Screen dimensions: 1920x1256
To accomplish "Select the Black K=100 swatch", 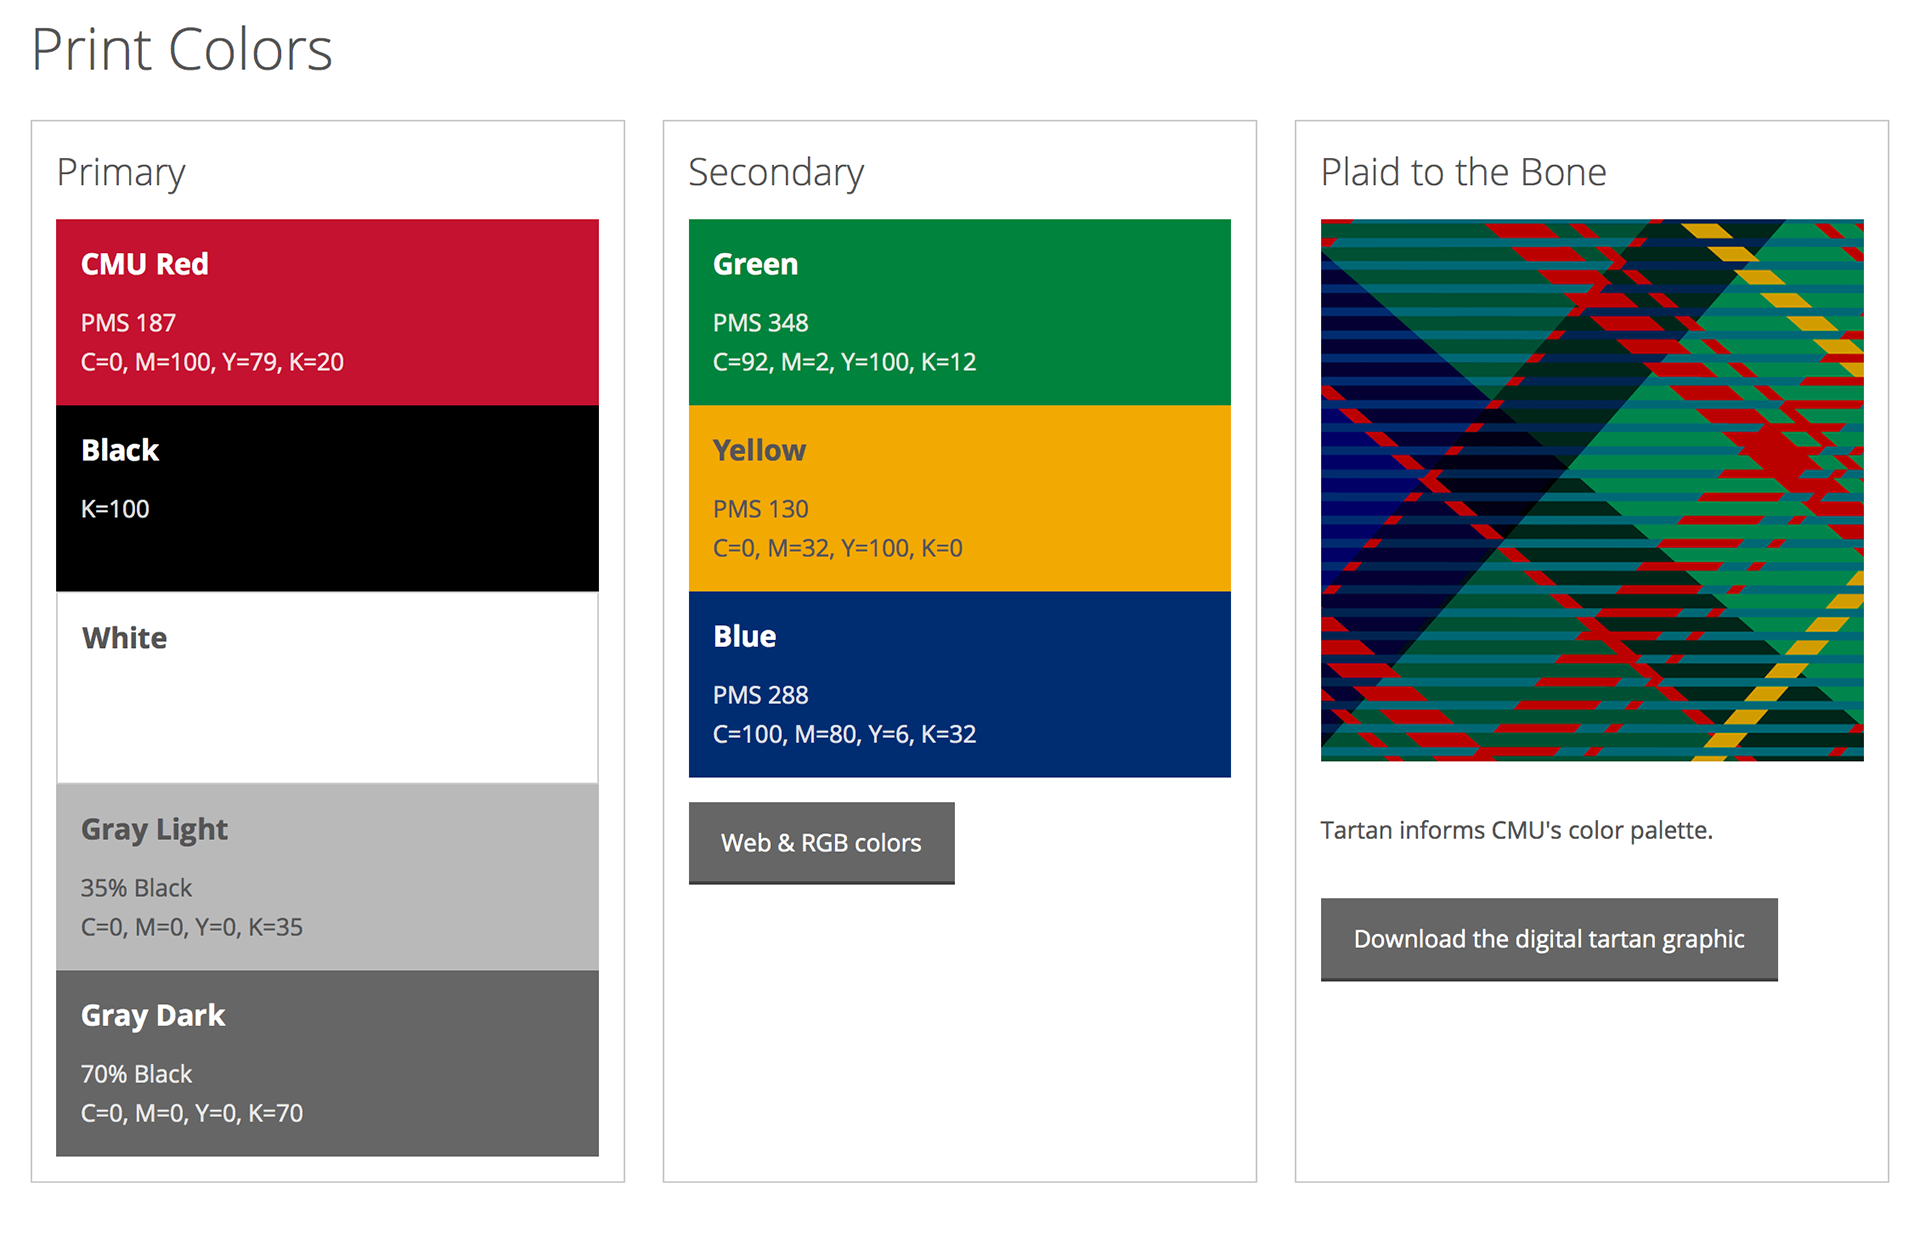I will tap(327, 498).
